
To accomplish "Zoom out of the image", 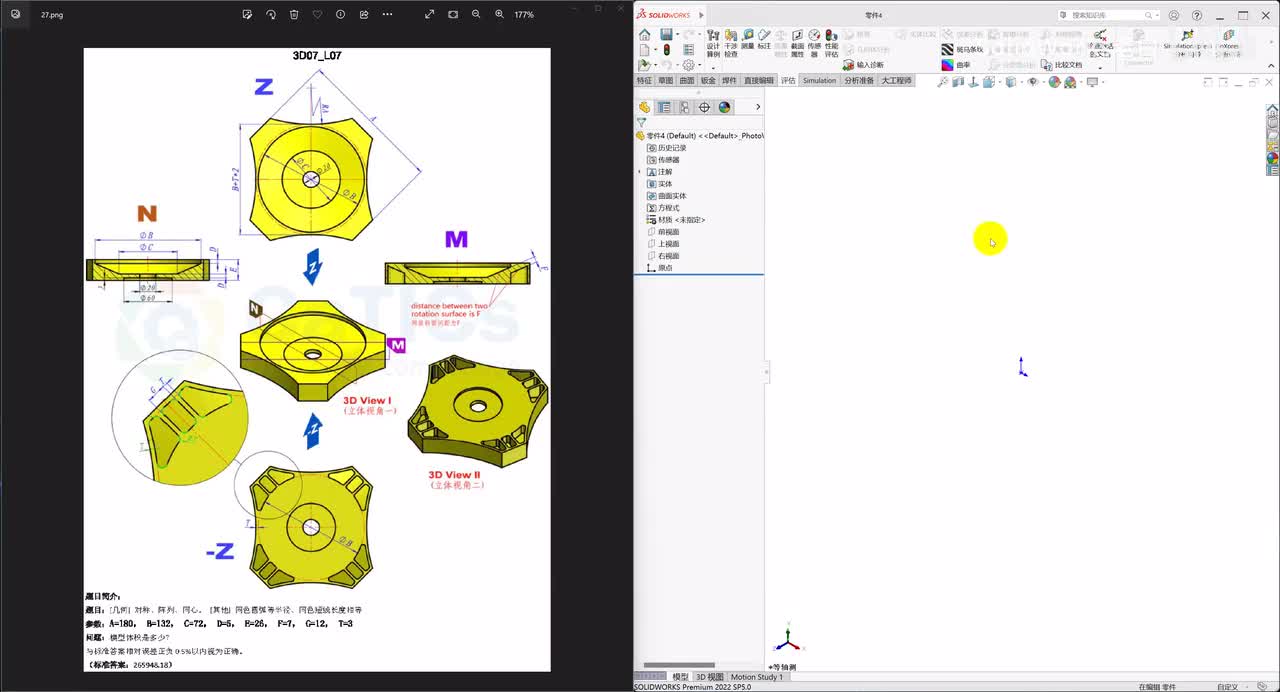I will point(476,14).
